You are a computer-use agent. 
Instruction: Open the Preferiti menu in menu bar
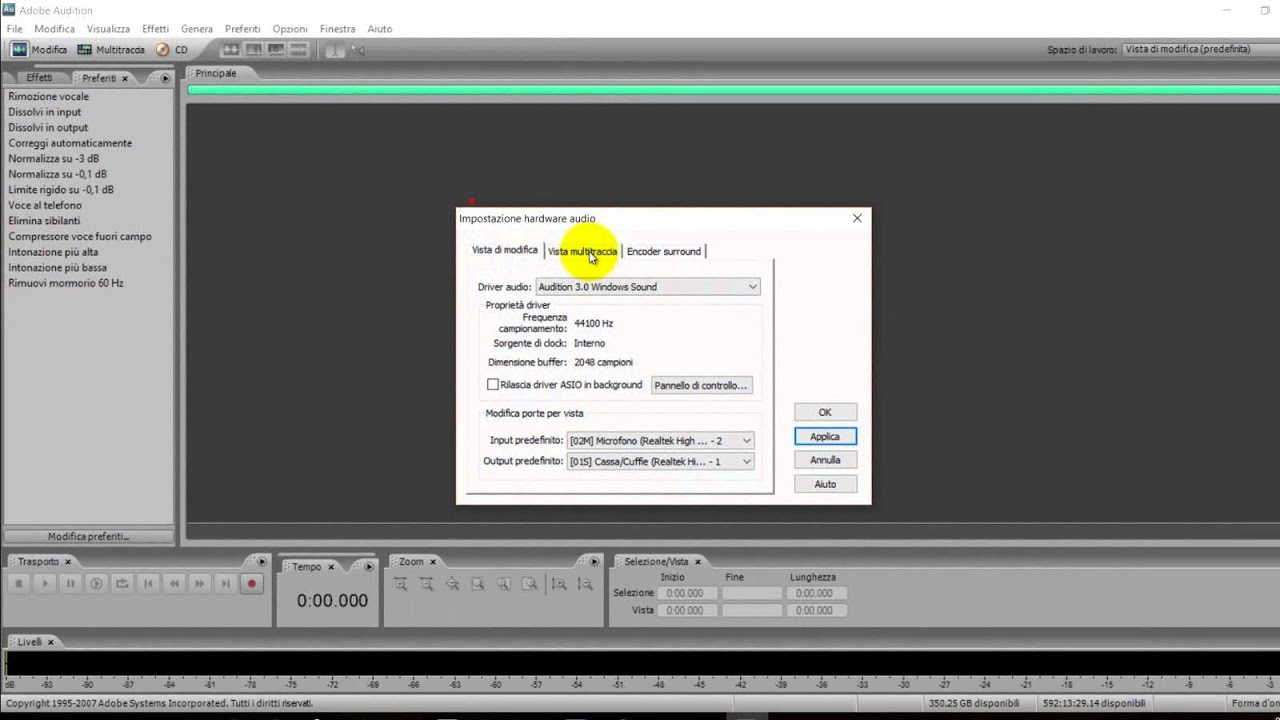242,29
